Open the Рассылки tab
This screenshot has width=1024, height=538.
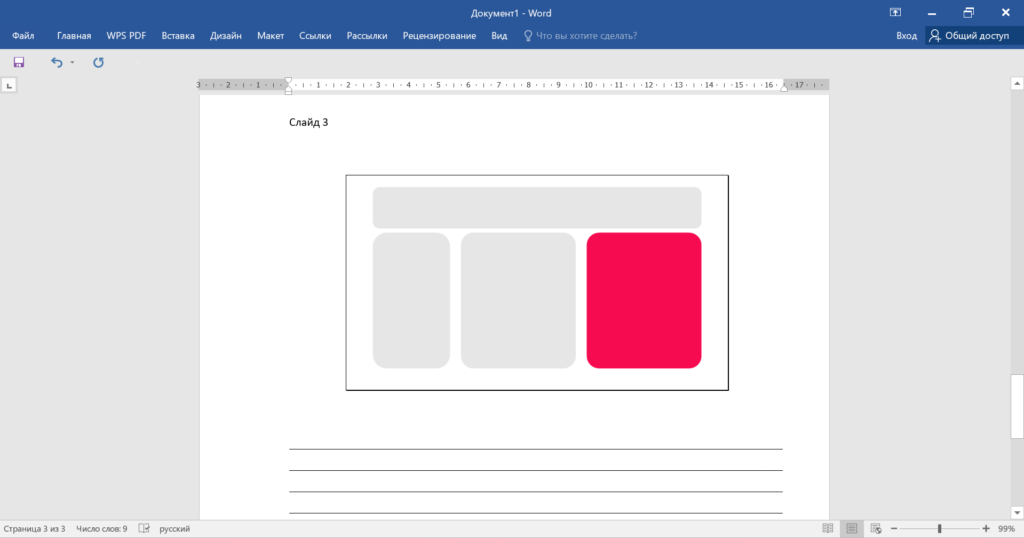(366, 36)
